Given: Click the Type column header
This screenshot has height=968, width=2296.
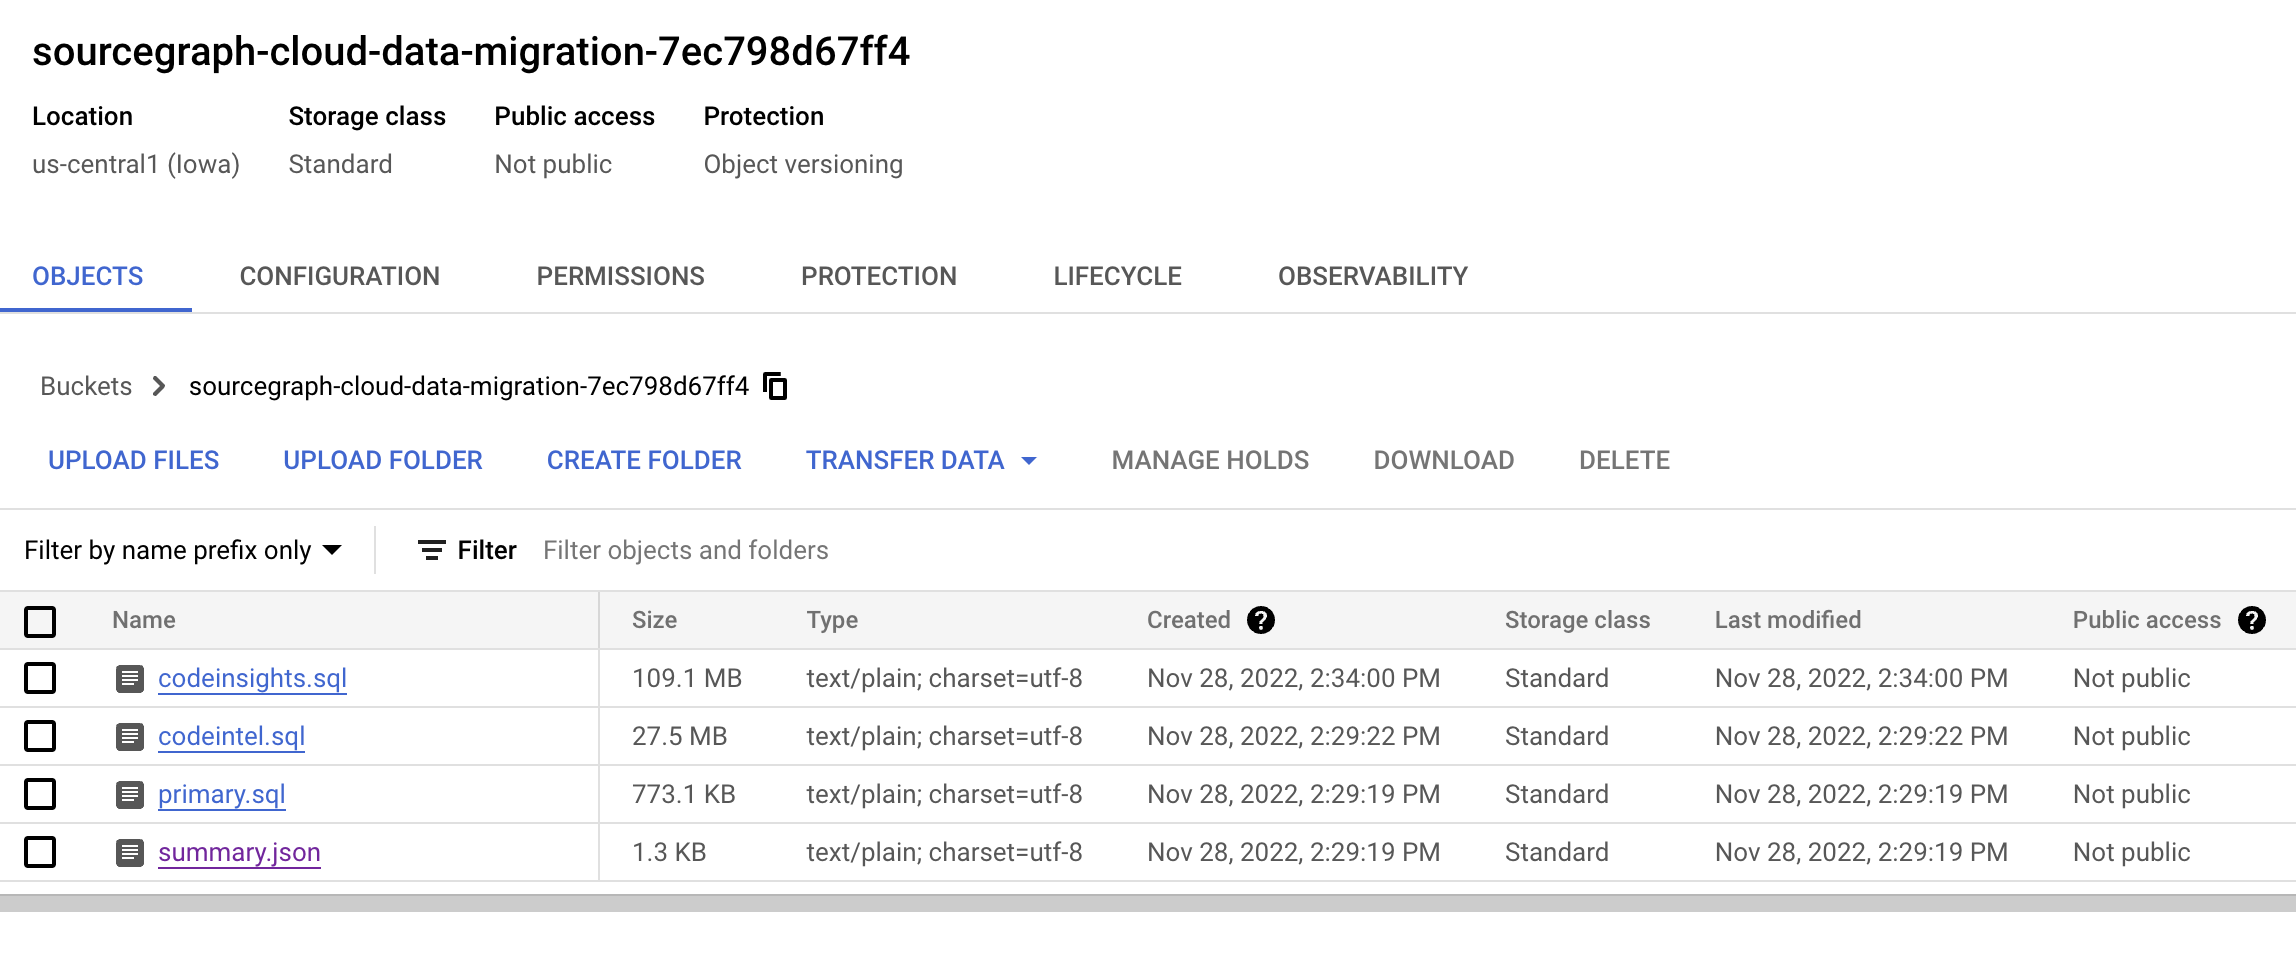Looking at the screenshot, I should (832, 620).
